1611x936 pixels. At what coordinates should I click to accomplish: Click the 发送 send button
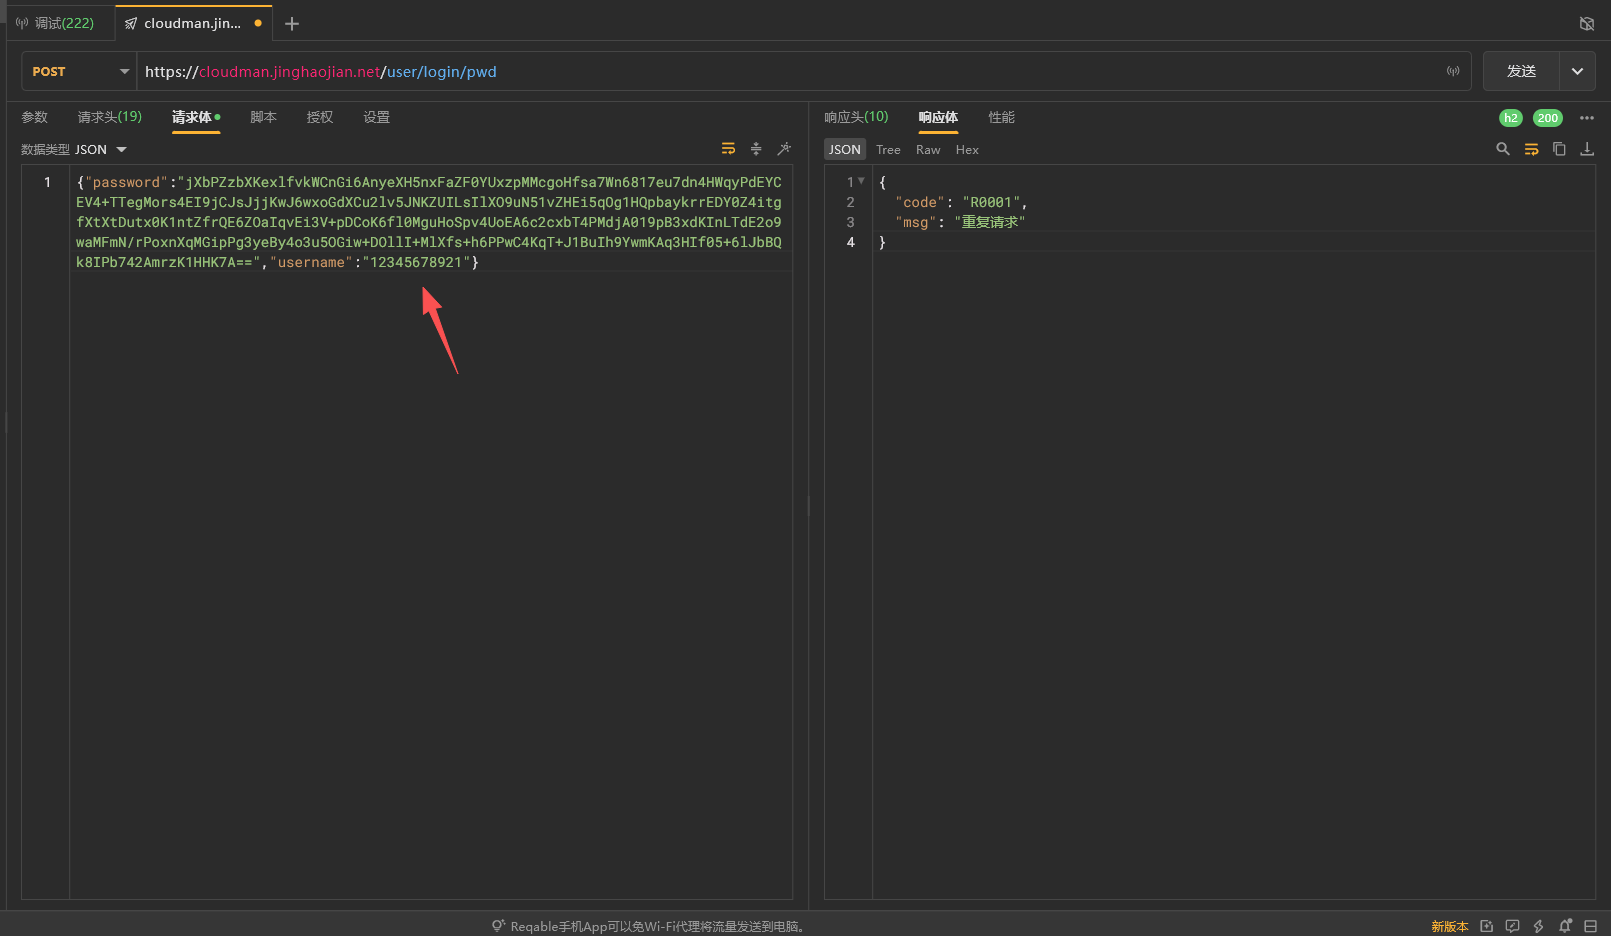pos(1521,72)
